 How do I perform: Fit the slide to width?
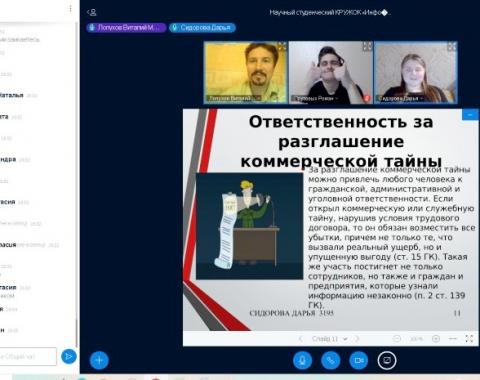click(453, 339)
